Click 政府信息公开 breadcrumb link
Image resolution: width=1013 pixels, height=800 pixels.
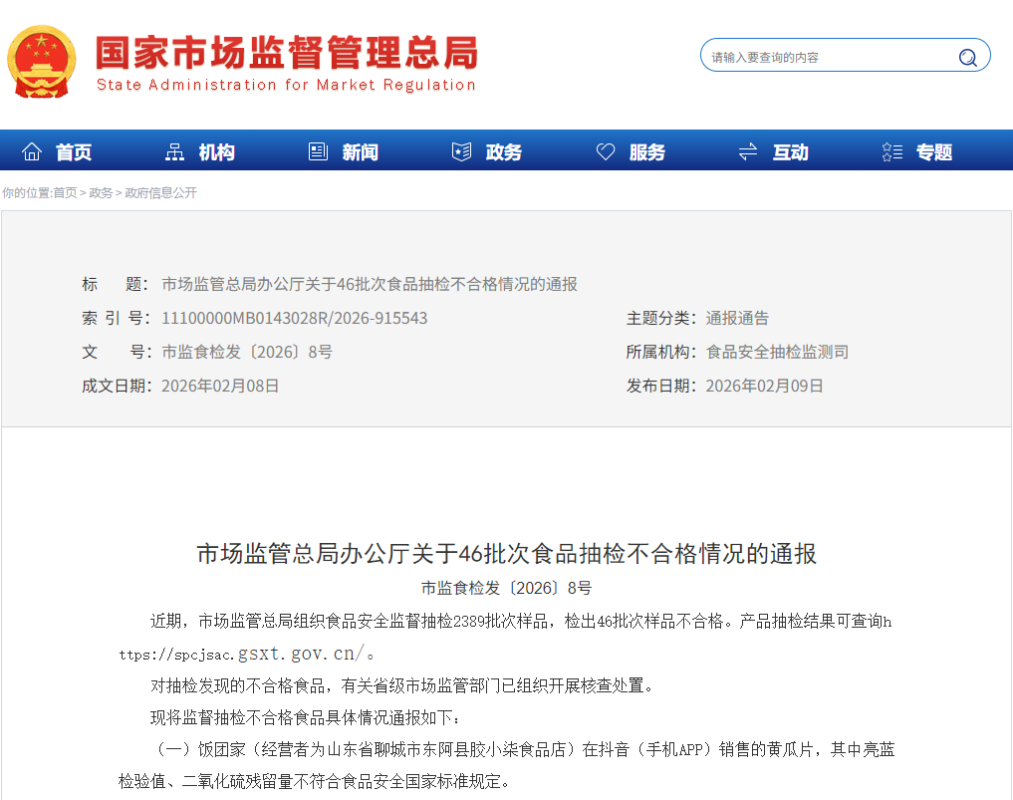pos(160,193)
